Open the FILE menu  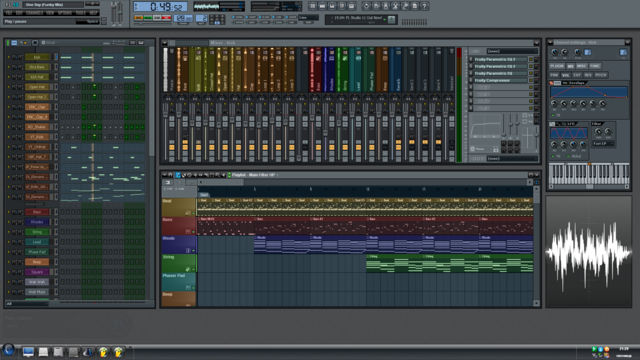coord(8,13)
